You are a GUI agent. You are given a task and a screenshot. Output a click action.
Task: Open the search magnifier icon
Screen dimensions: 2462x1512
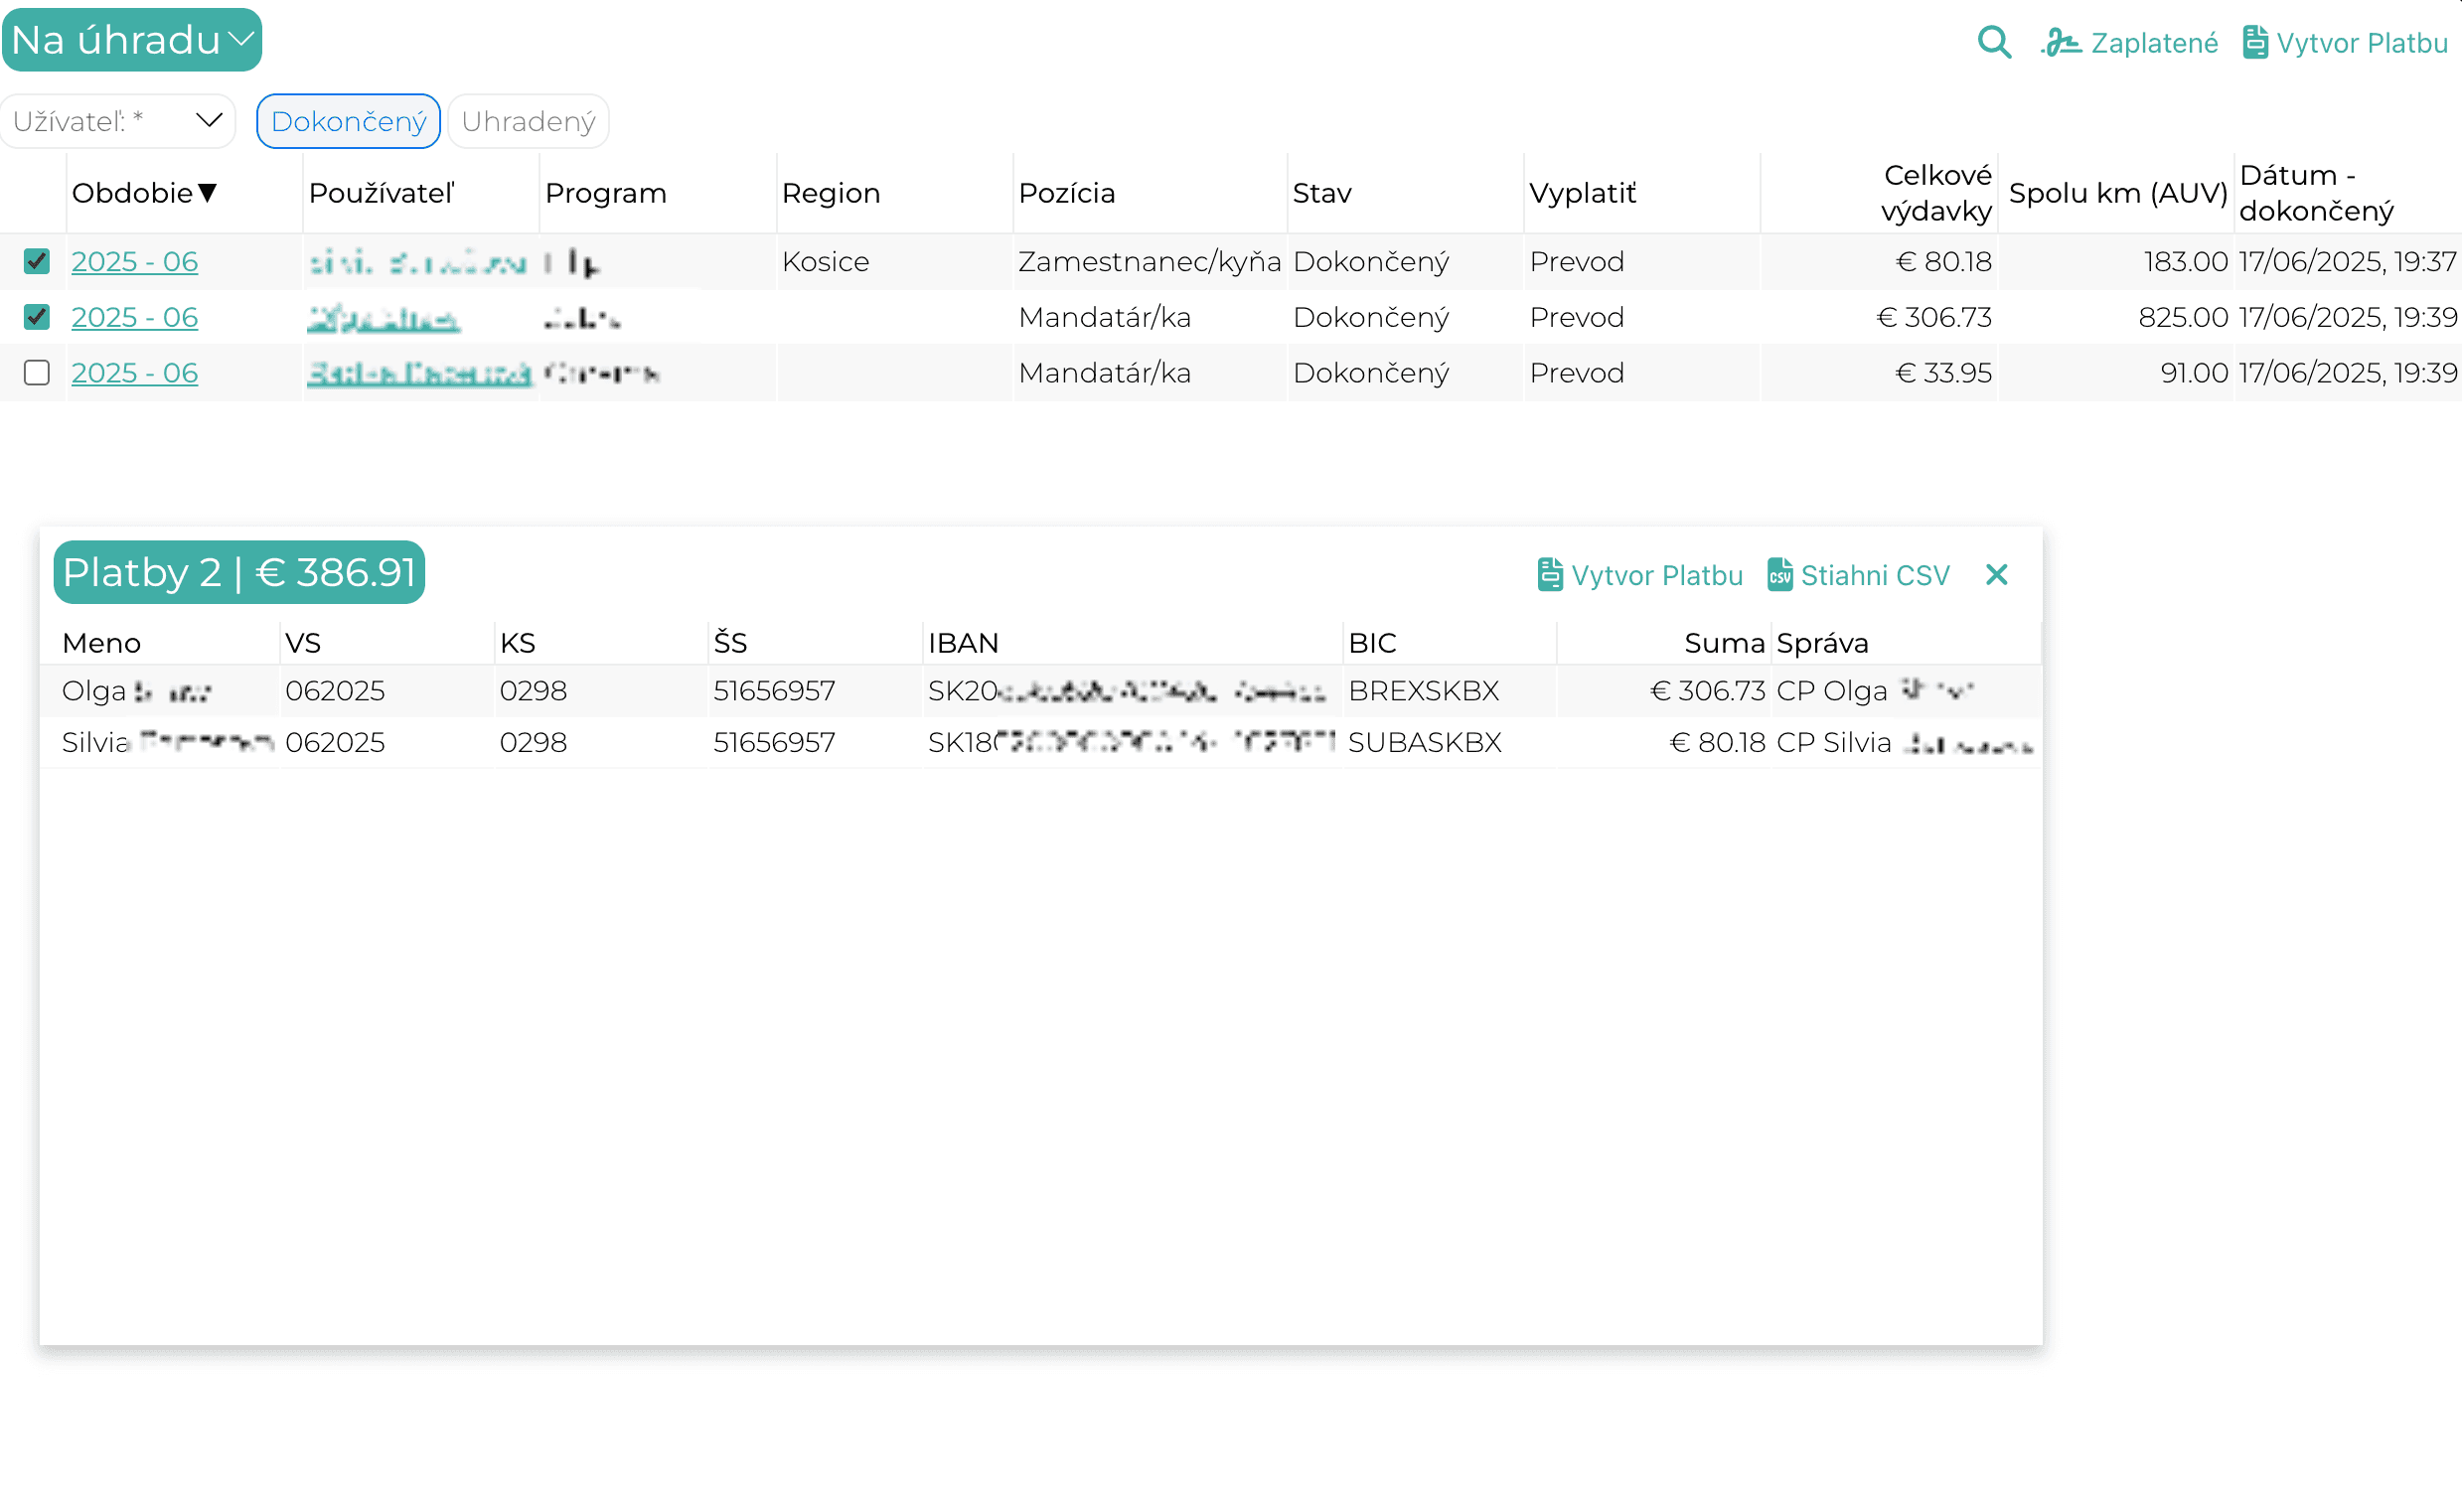click(x=1994, y=42)
